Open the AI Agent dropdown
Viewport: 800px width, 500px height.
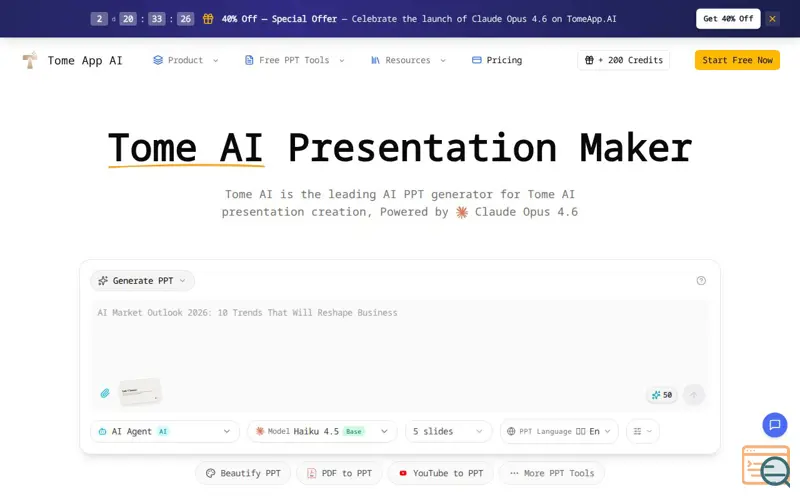click(165, 432)
